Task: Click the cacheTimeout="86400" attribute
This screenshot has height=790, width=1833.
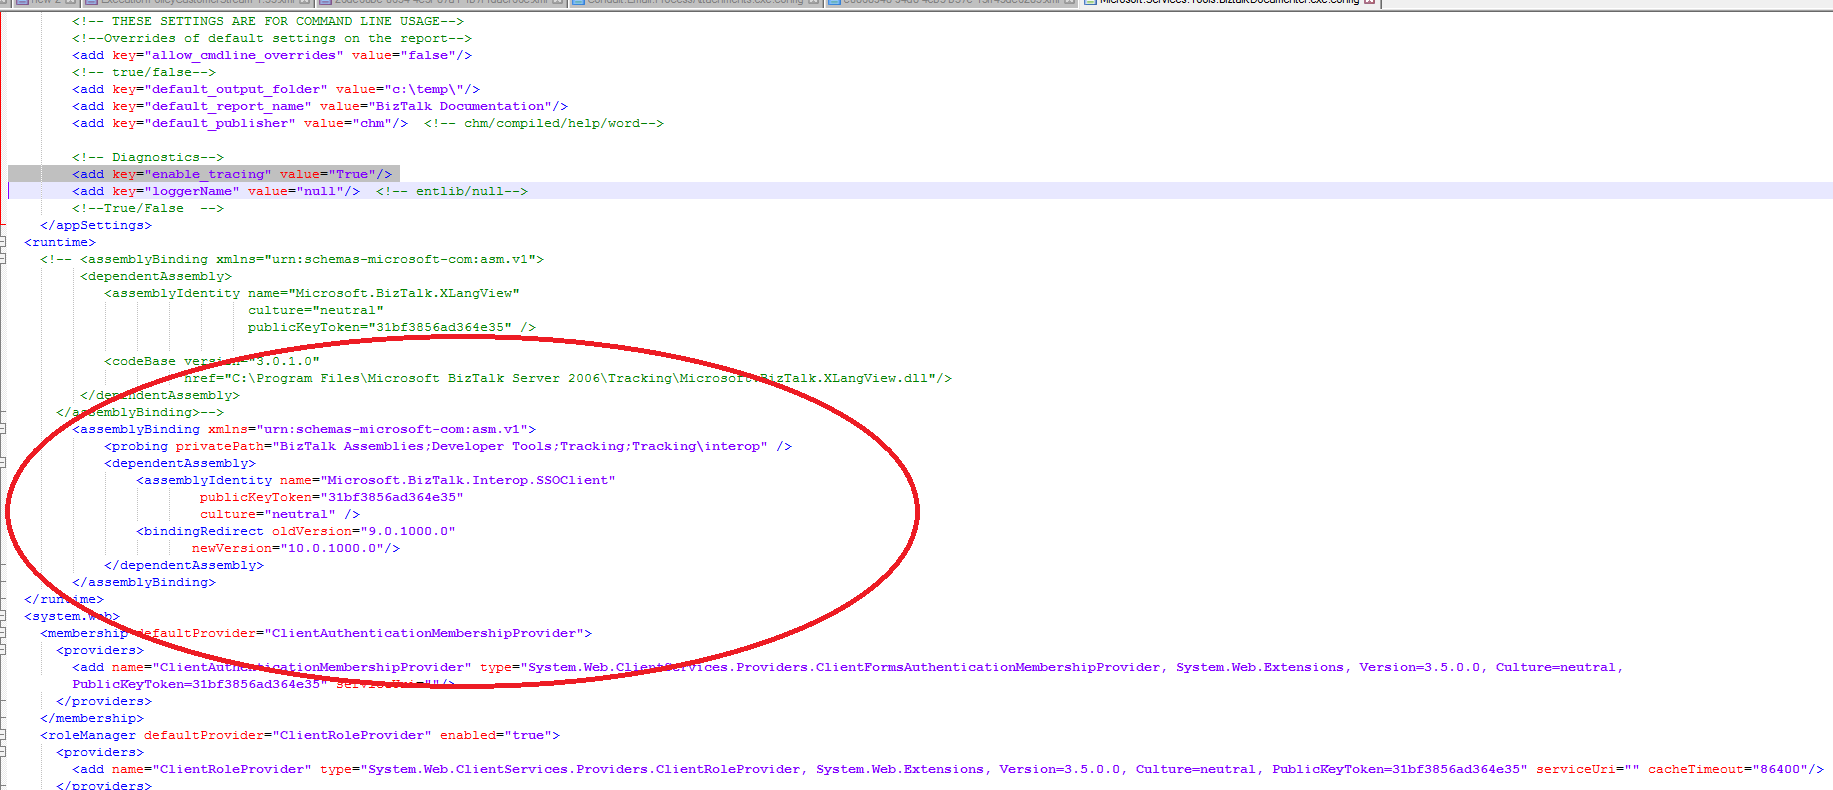Action: (x=1728, y=769)
